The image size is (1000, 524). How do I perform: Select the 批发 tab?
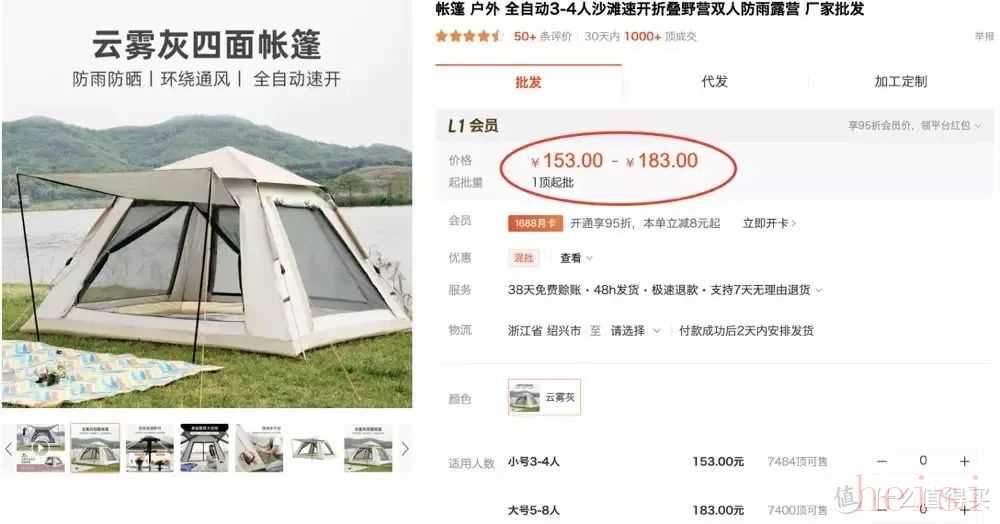pyautogui.click(x=528, y=82)
